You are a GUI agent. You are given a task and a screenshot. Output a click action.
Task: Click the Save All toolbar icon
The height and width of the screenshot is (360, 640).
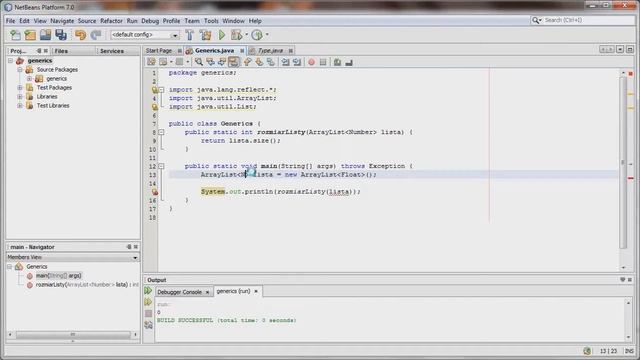(61, 35)
